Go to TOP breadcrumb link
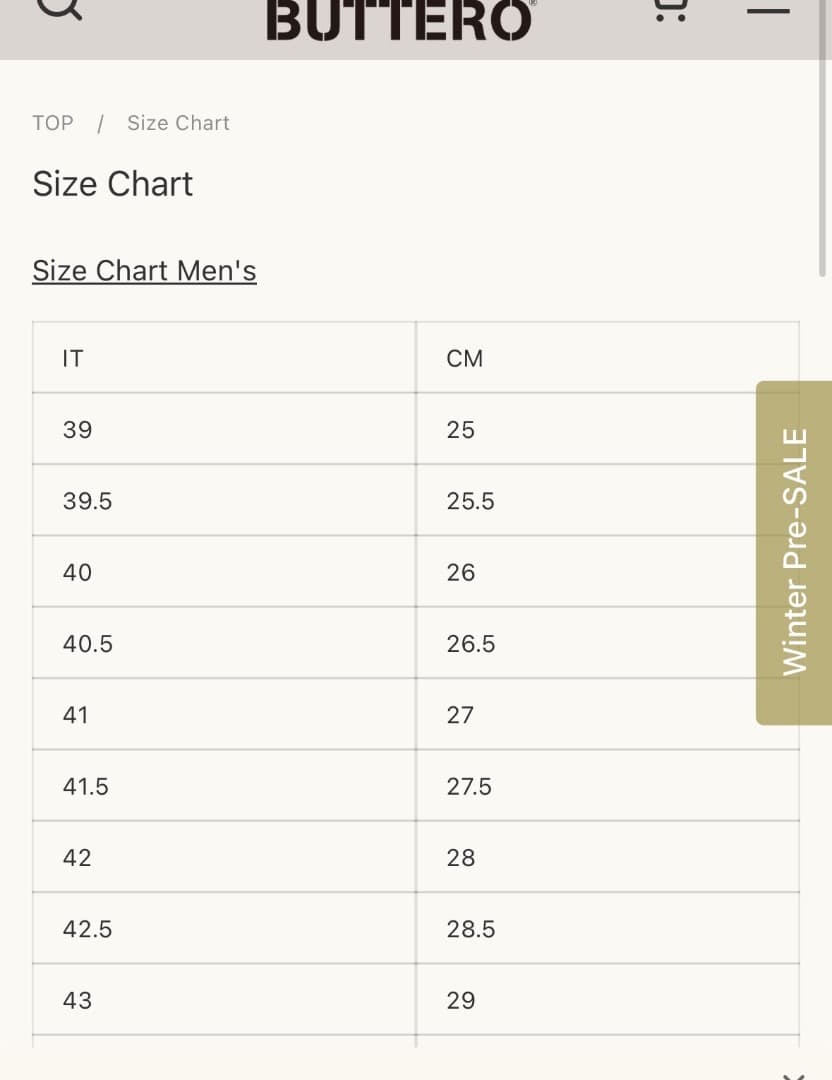The width and height of the screenshot is (832, 1080). click(53, 123)
